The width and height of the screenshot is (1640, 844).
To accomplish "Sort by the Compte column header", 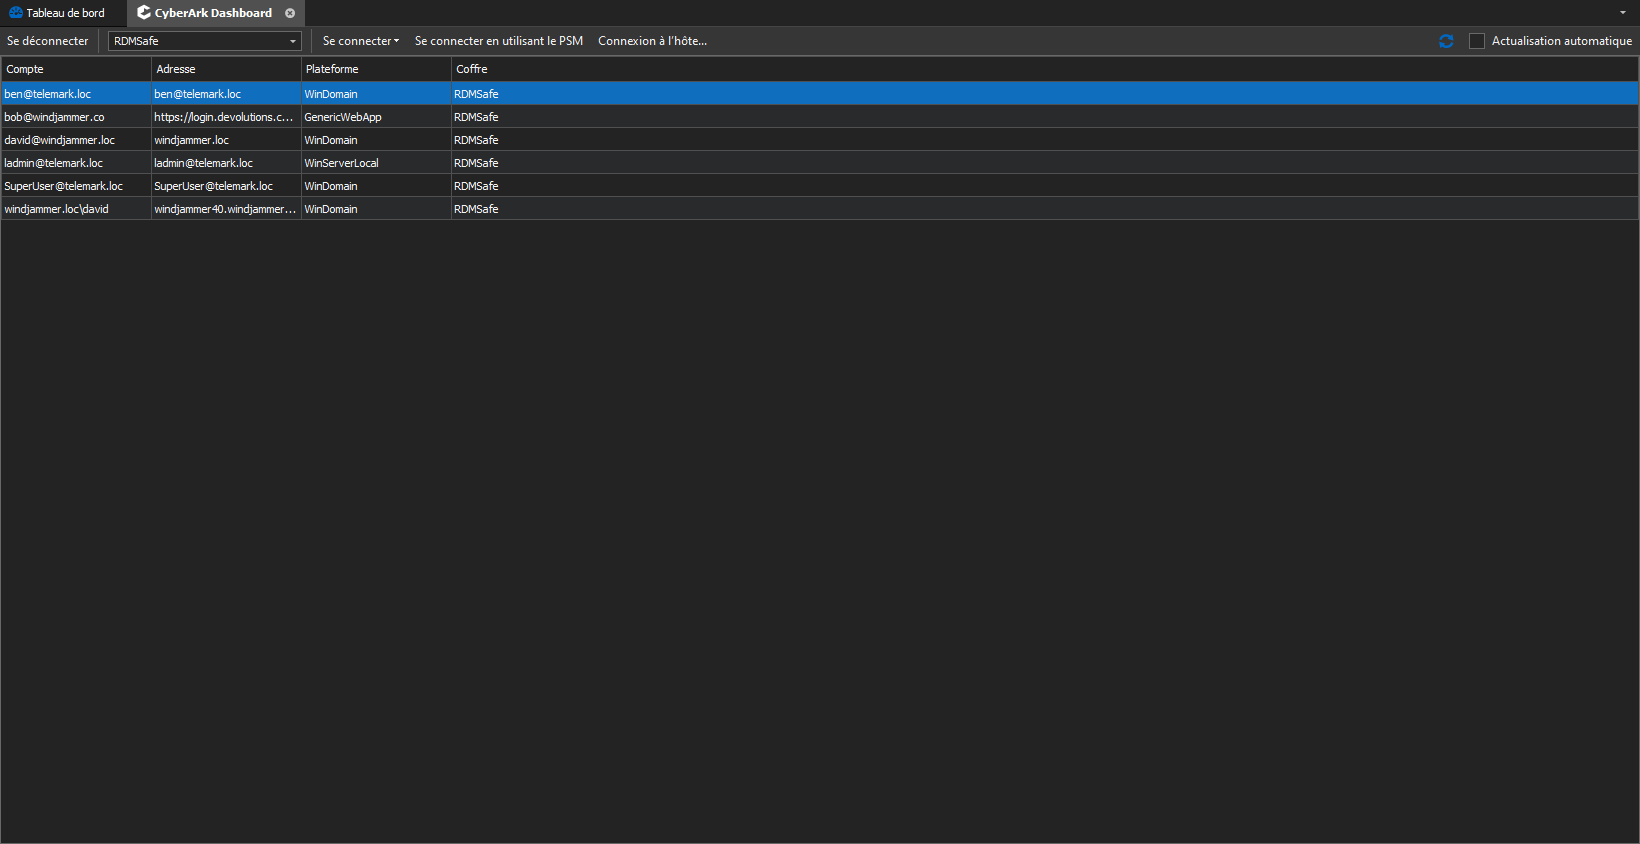I will click(x=75, y=69).
